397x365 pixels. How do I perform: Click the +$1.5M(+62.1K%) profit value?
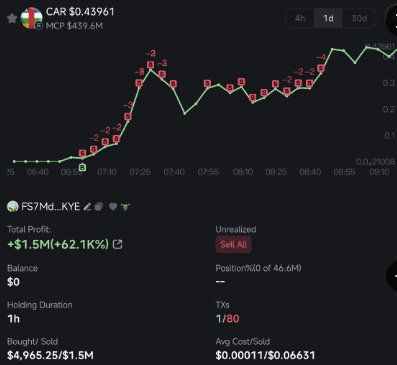coord(58,244)
